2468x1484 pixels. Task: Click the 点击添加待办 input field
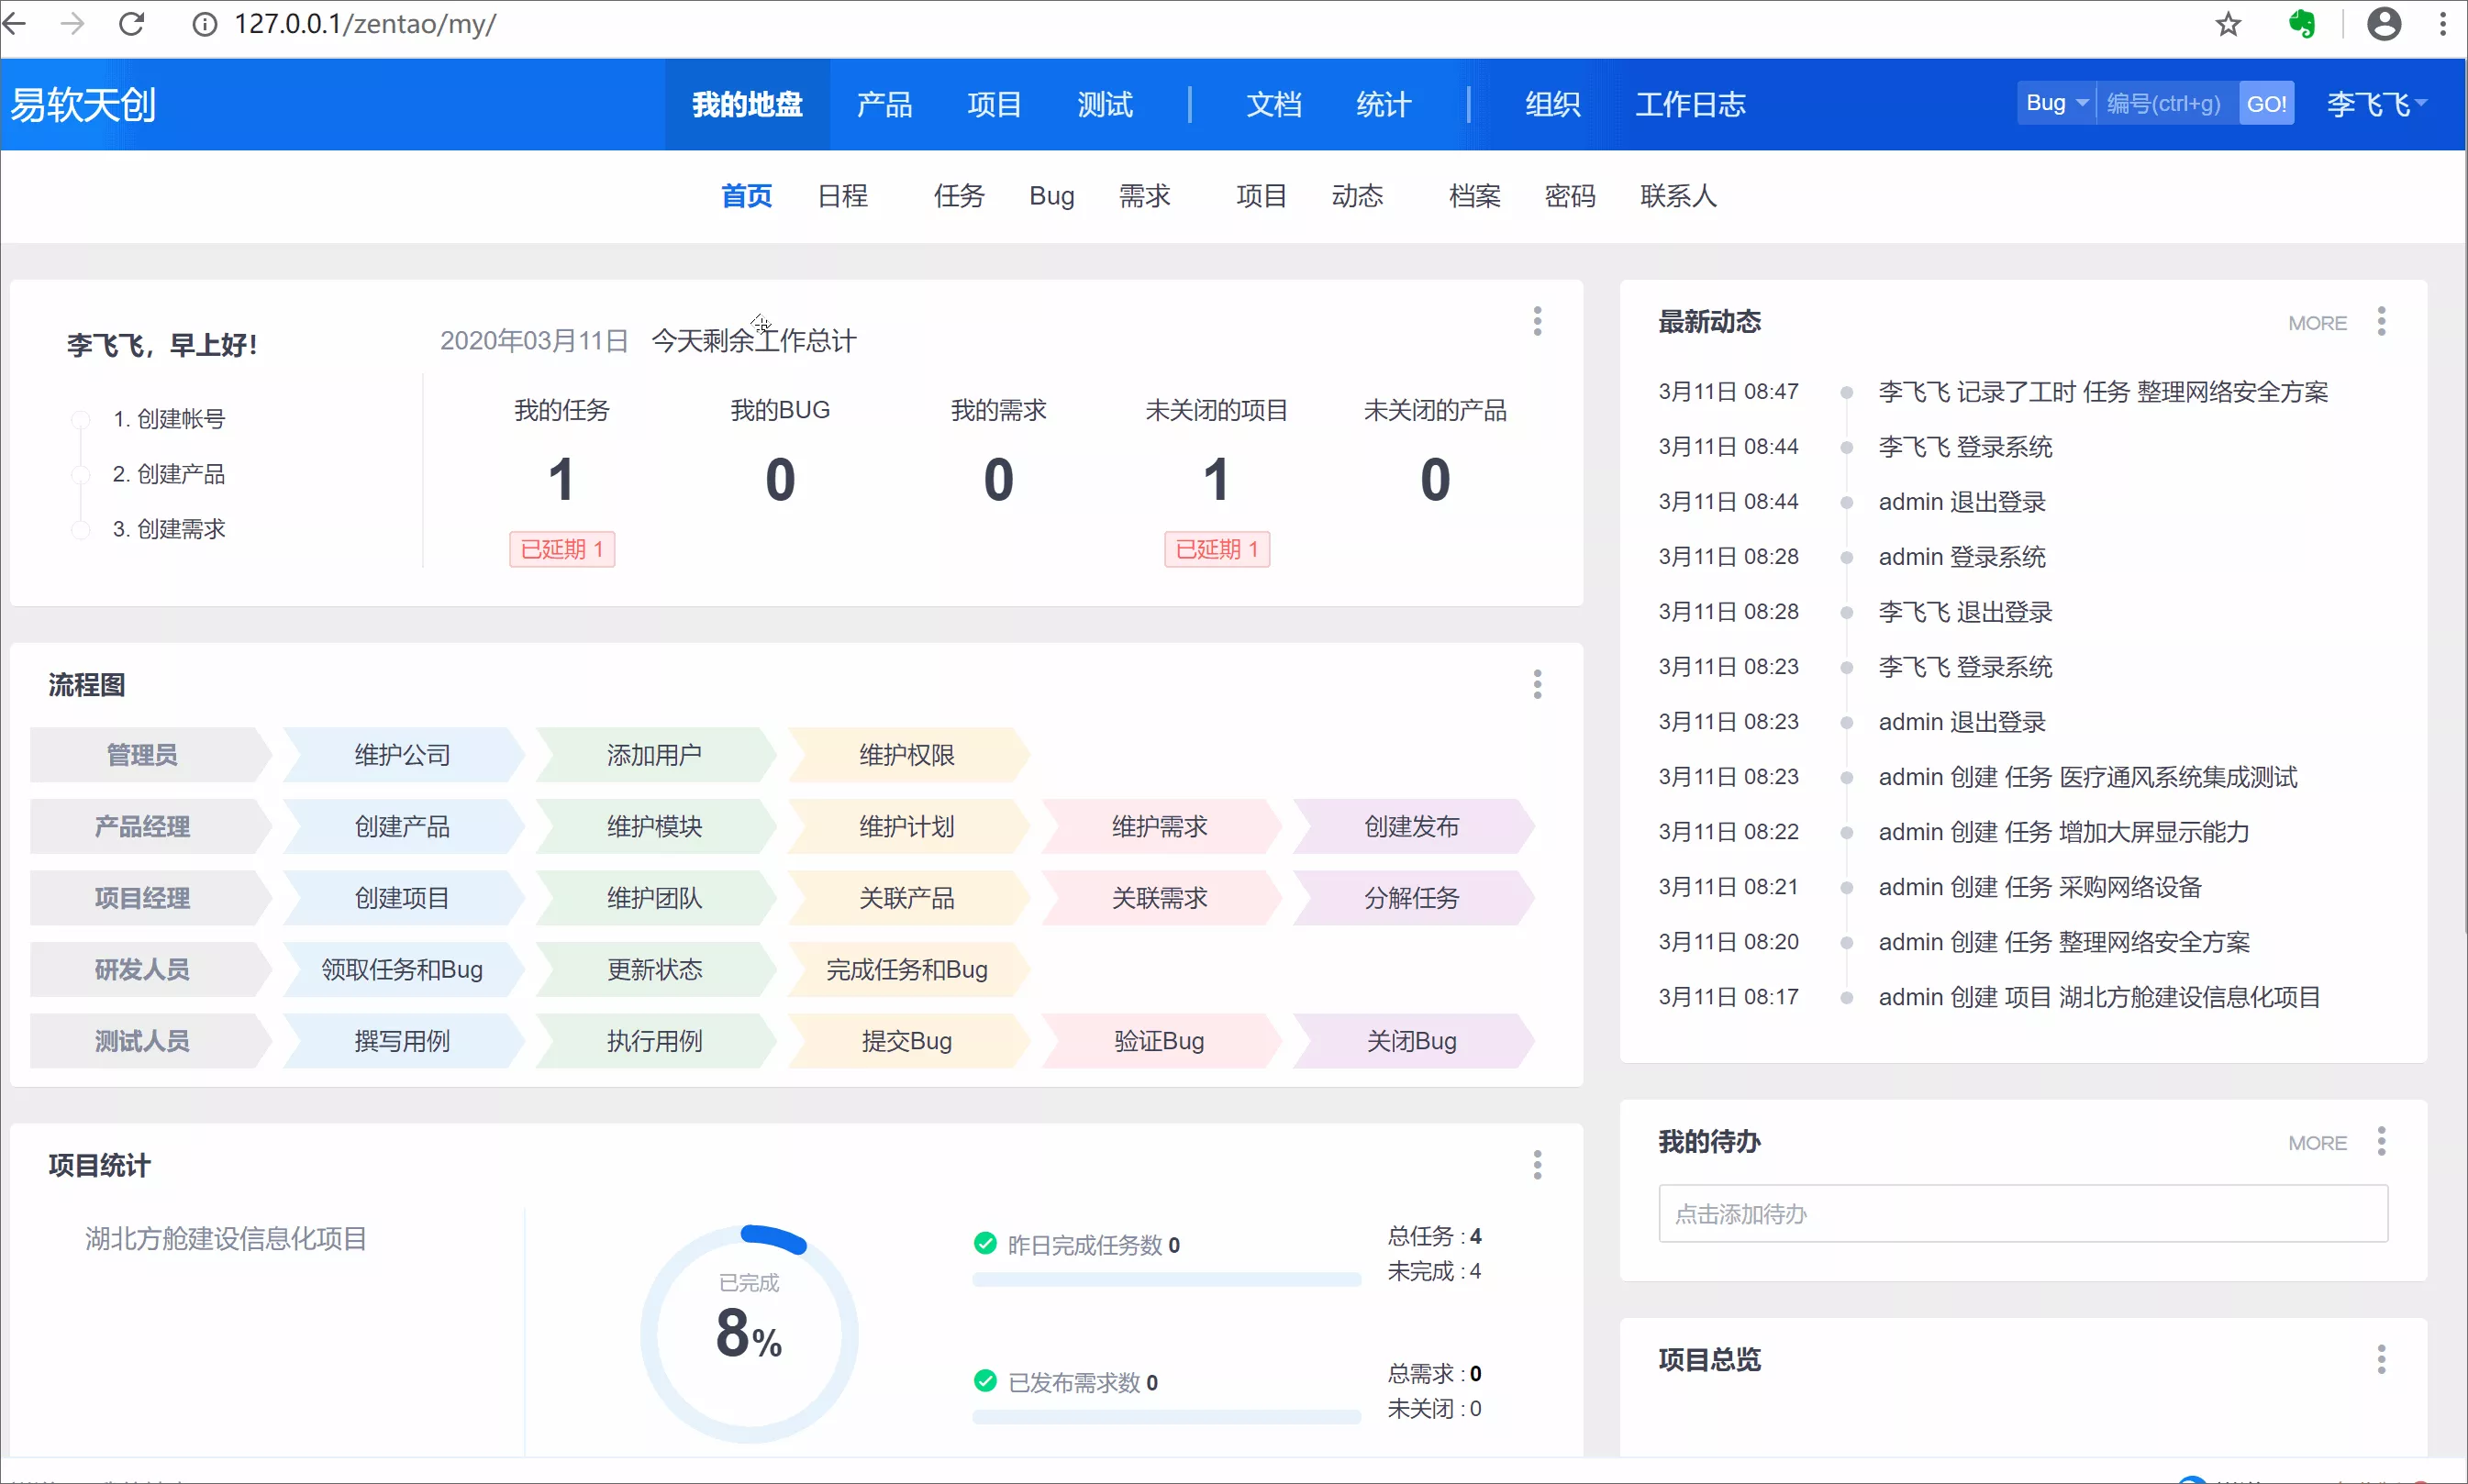coord(2023,1213)
